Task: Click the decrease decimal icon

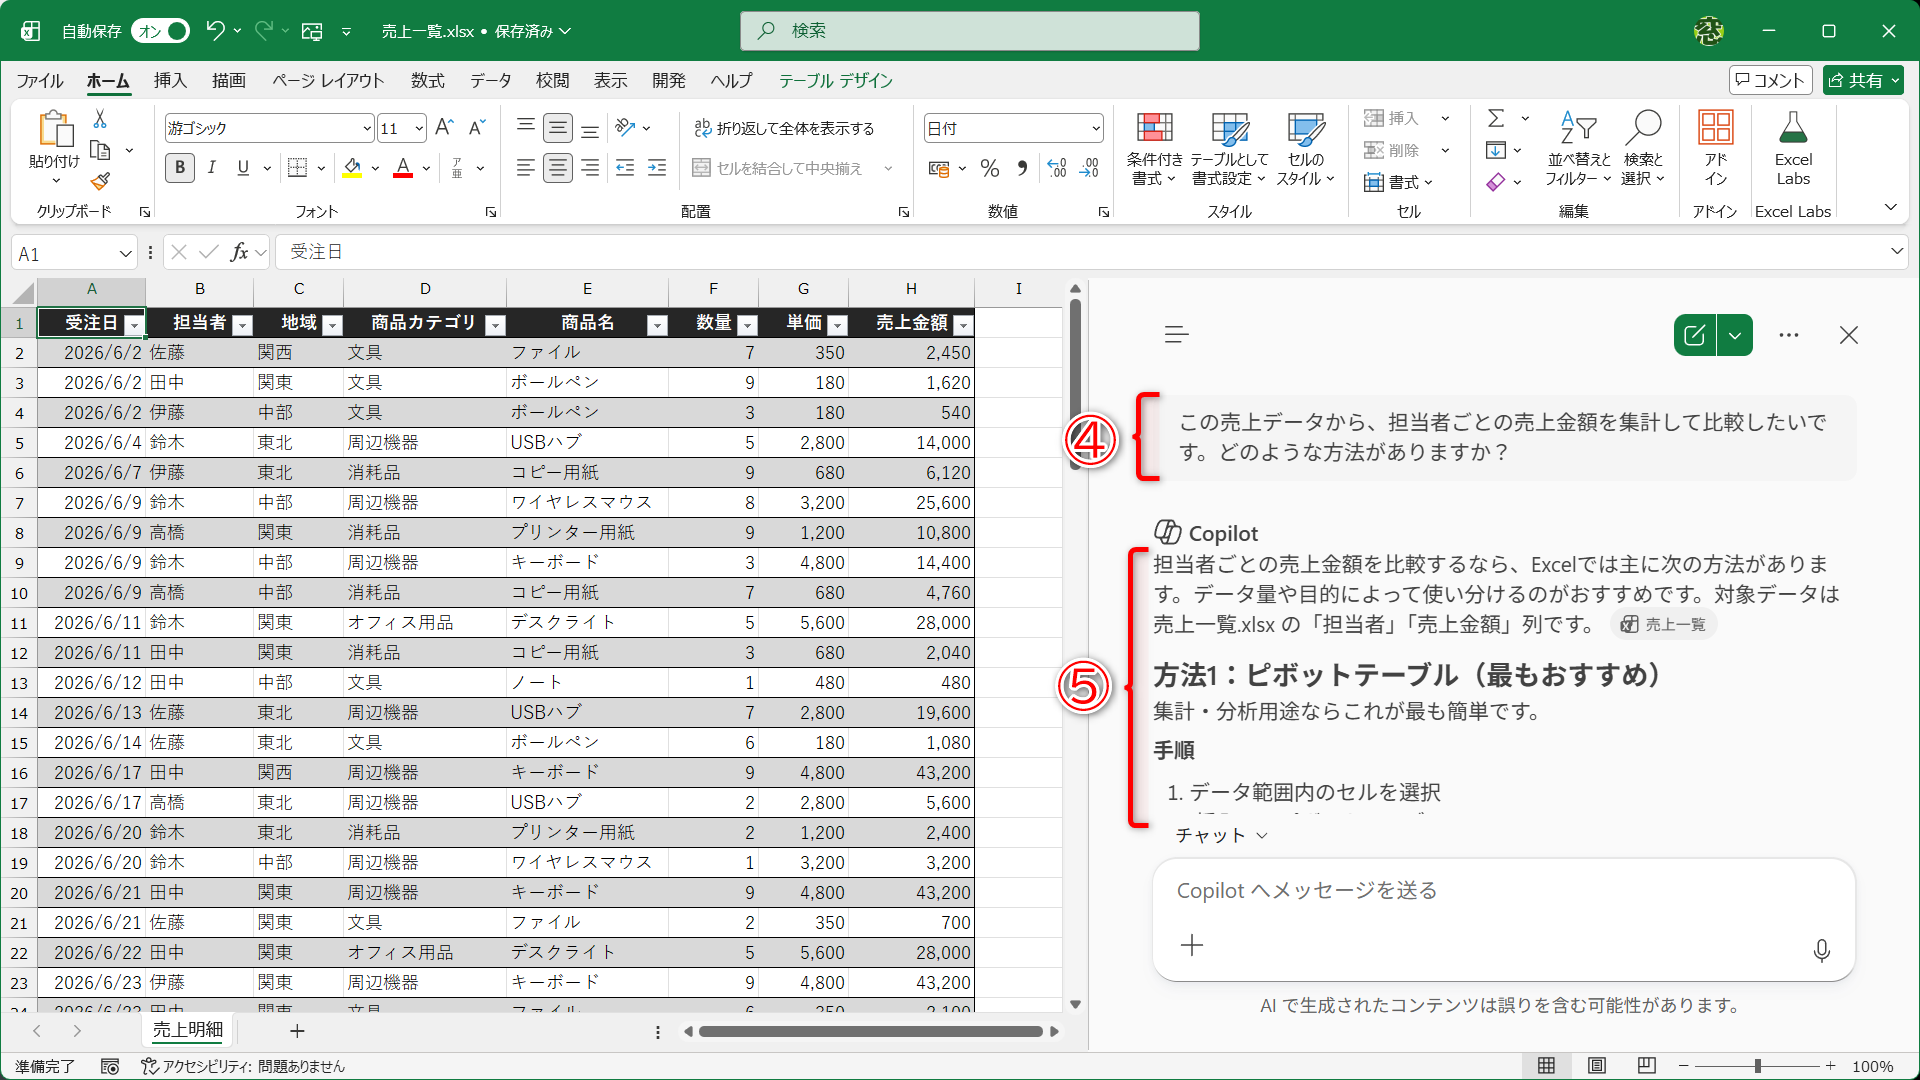Action: tap(1089, 168)
